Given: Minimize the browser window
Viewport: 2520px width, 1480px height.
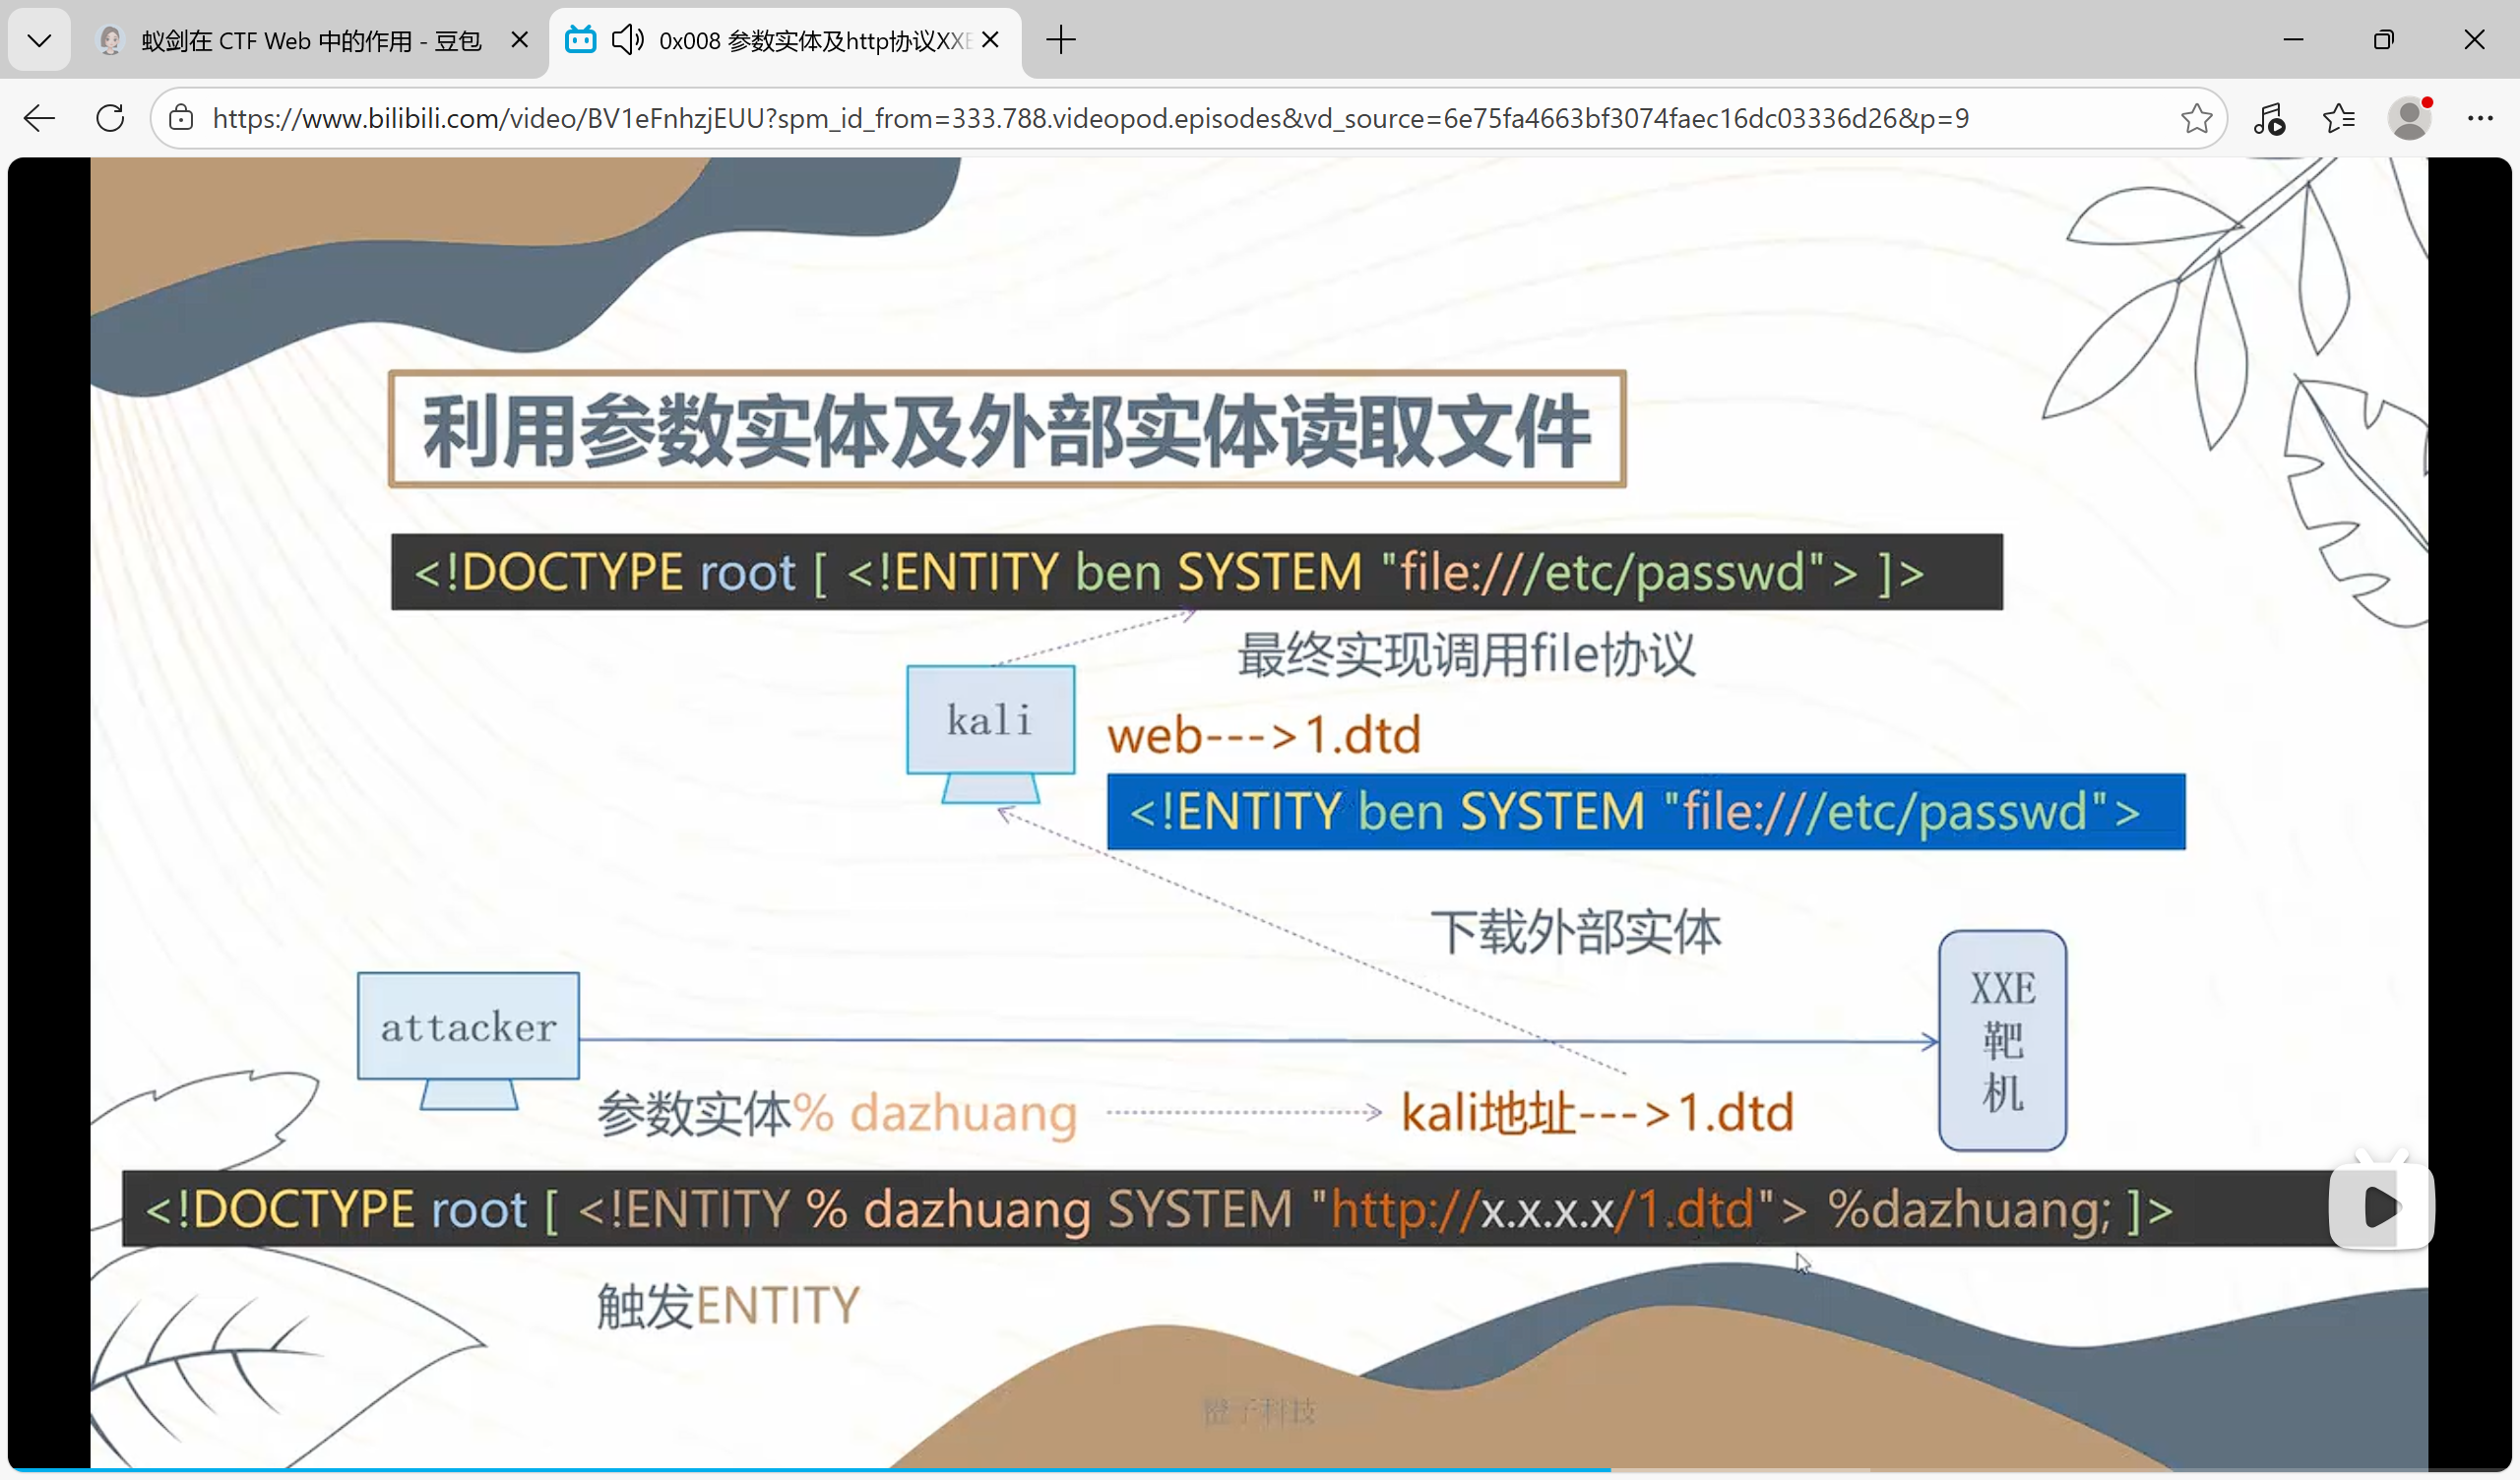Looking at the screenshot, I should [x=2293, y=40].
